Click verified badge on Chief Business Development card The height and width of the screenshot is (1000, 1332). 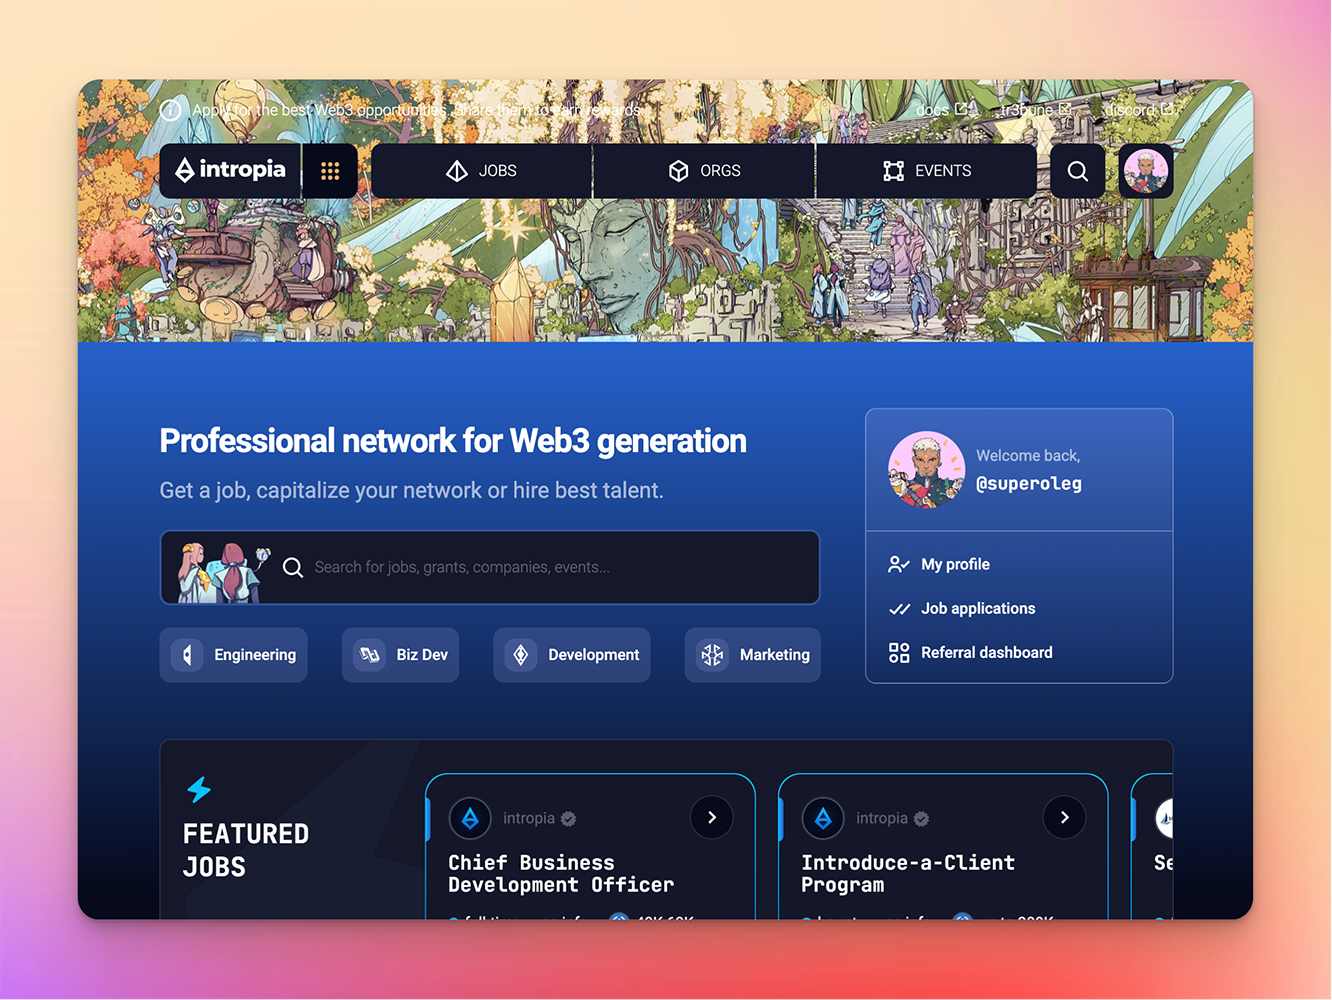click(x=568, y=819)
